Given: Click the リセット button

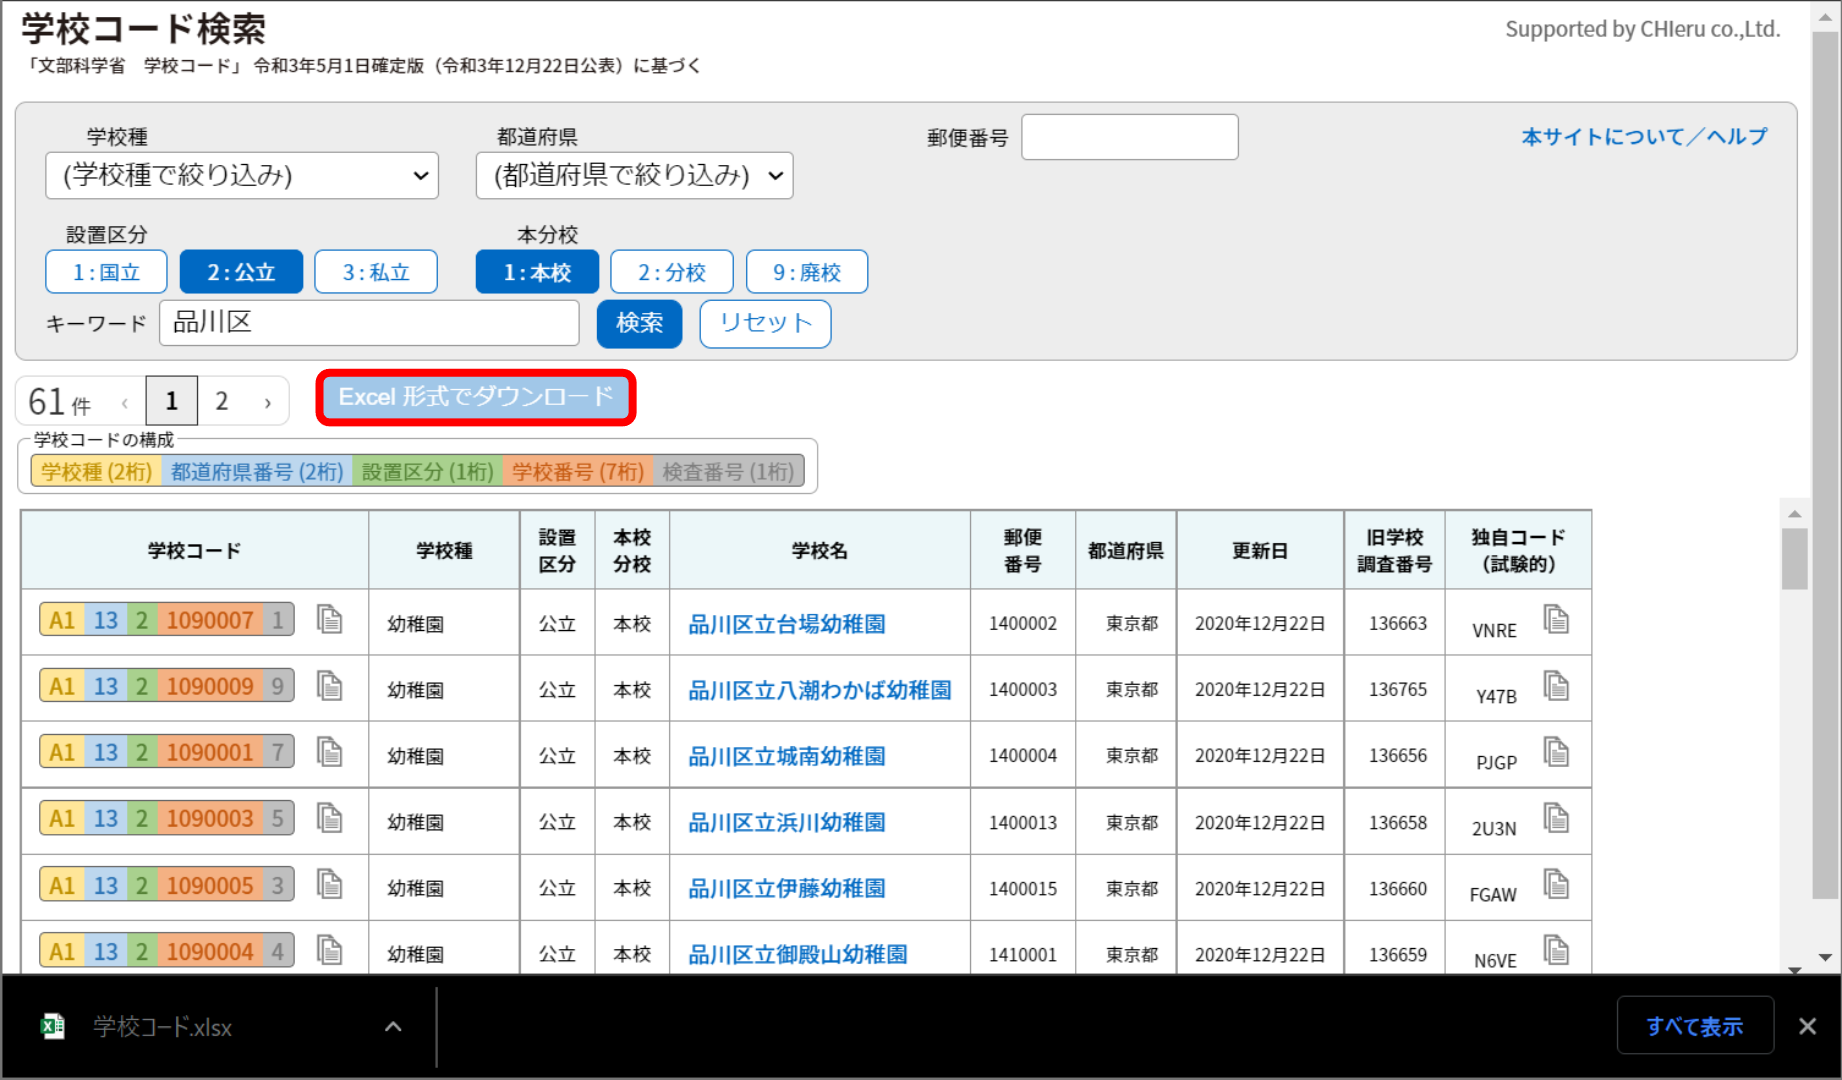Looking at the screenshot, I should coord(765,323).
